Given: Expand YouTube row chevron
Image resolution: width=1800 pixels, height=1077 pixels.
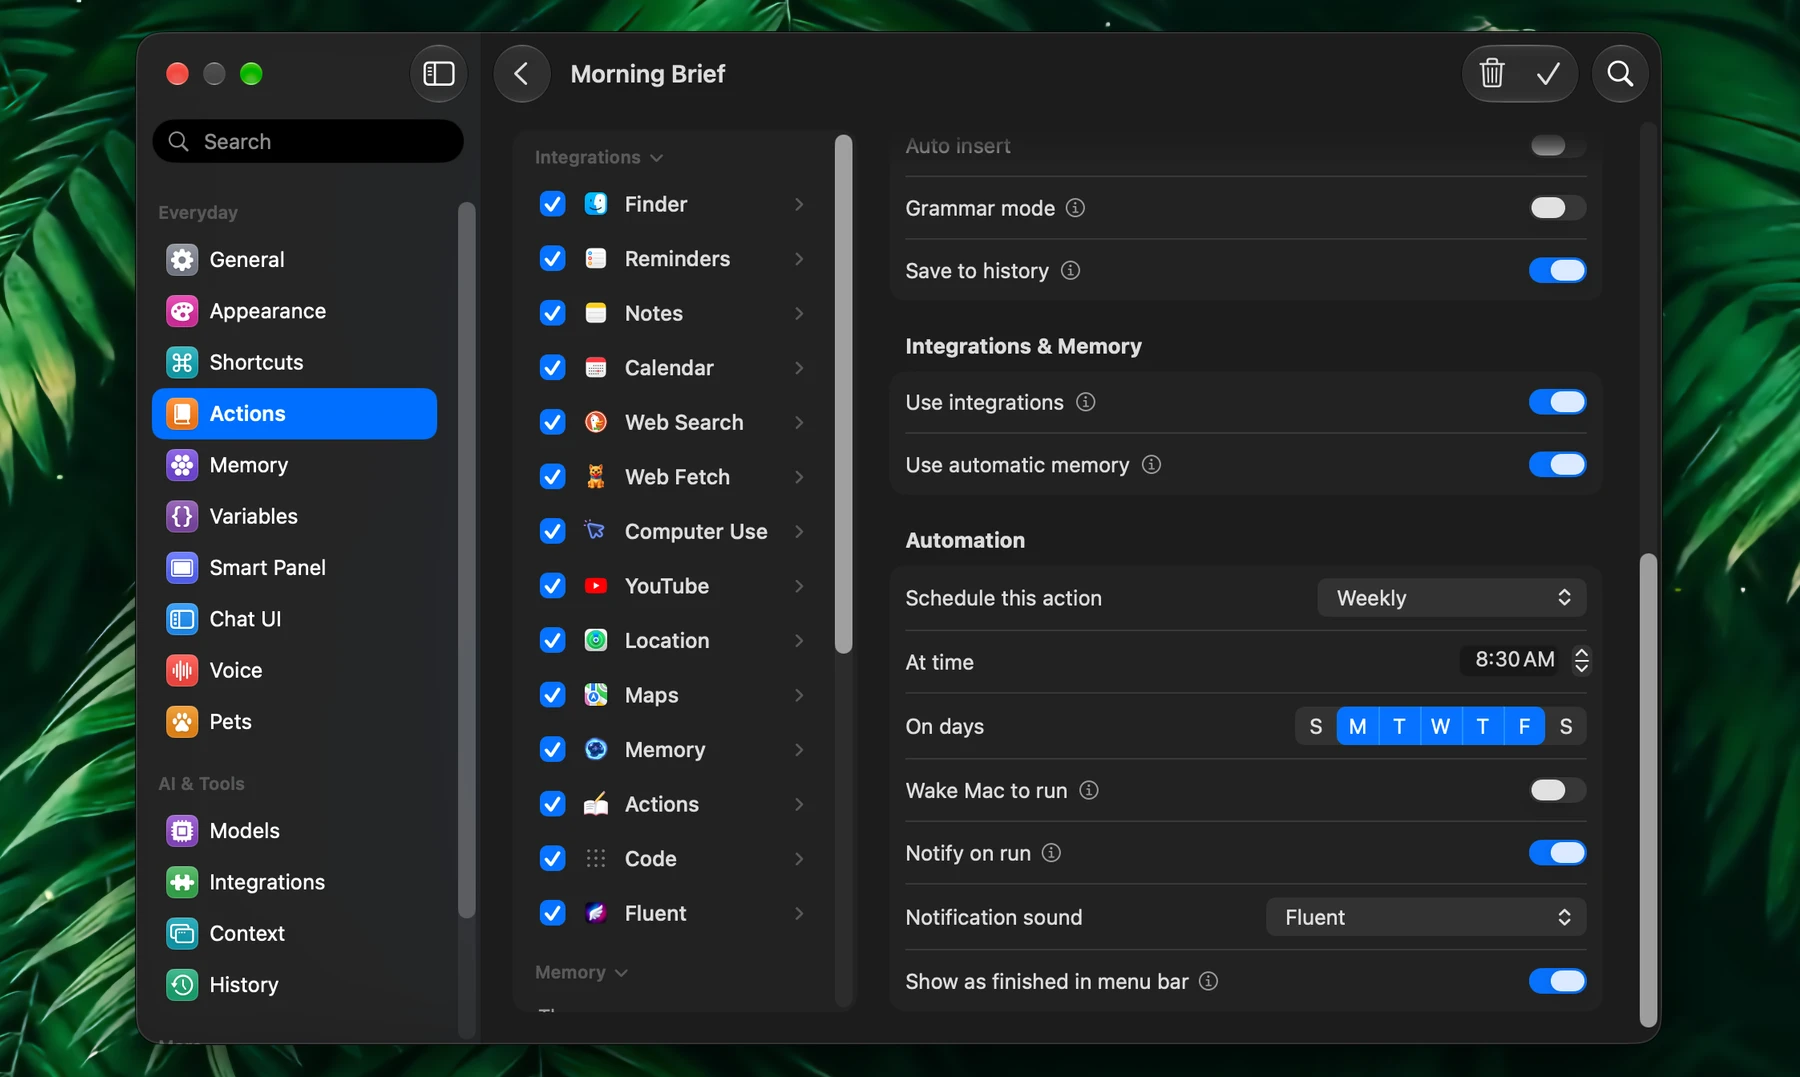Looking at the screenshot, I should [799, 586].
